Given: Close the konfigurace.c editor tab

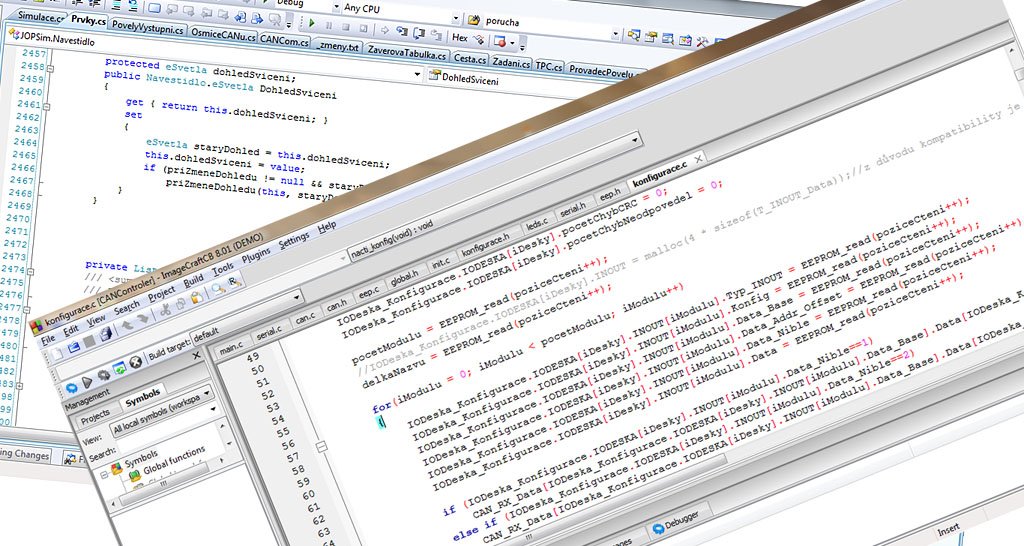Looking at the screenshot, I should [x=697, y=159].
